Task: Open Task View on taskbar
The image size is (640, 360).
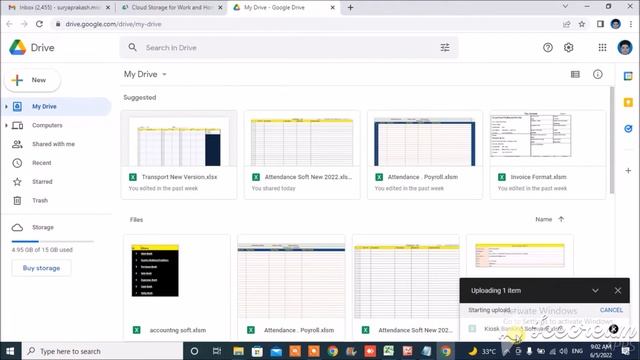Action: click(x=217, y=351)
